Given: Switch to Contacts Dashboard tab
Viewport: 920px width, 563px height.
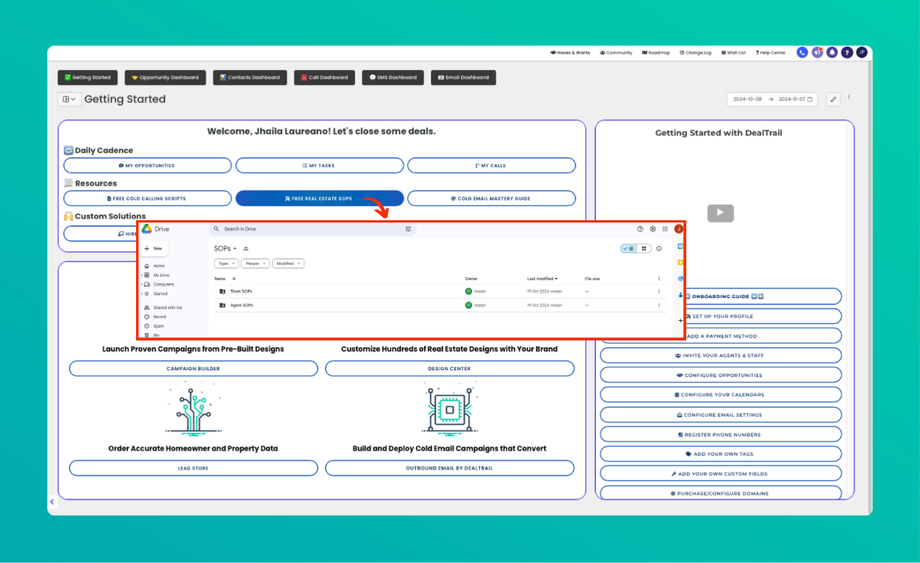Looking at the screenshot, I should coord(250,77).
